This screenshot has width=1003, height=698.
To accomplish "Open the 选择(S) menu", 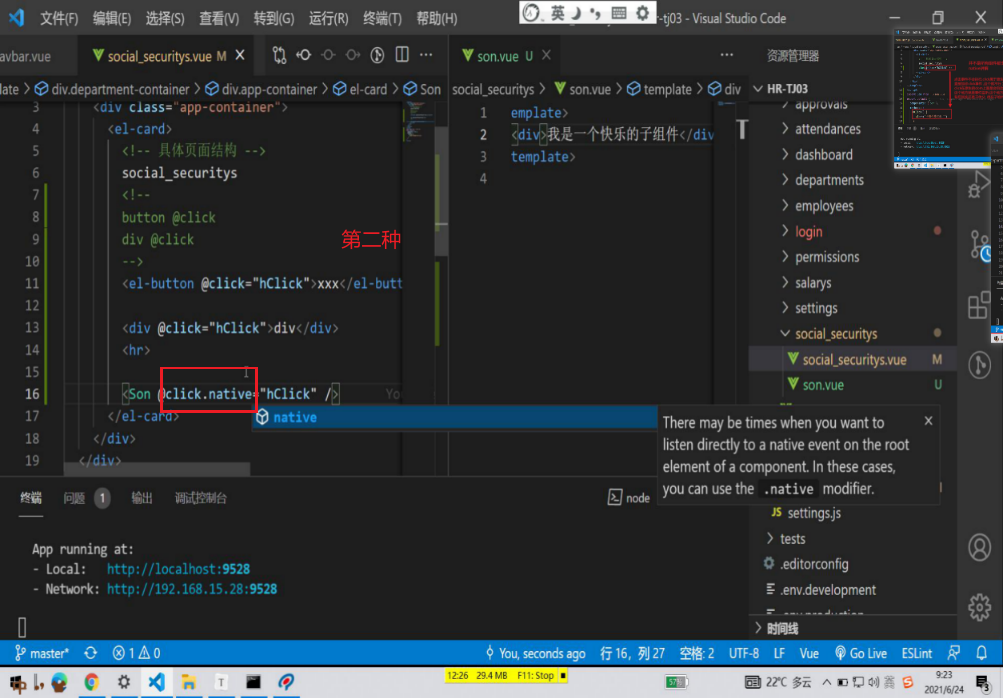I will click(165, 19).
